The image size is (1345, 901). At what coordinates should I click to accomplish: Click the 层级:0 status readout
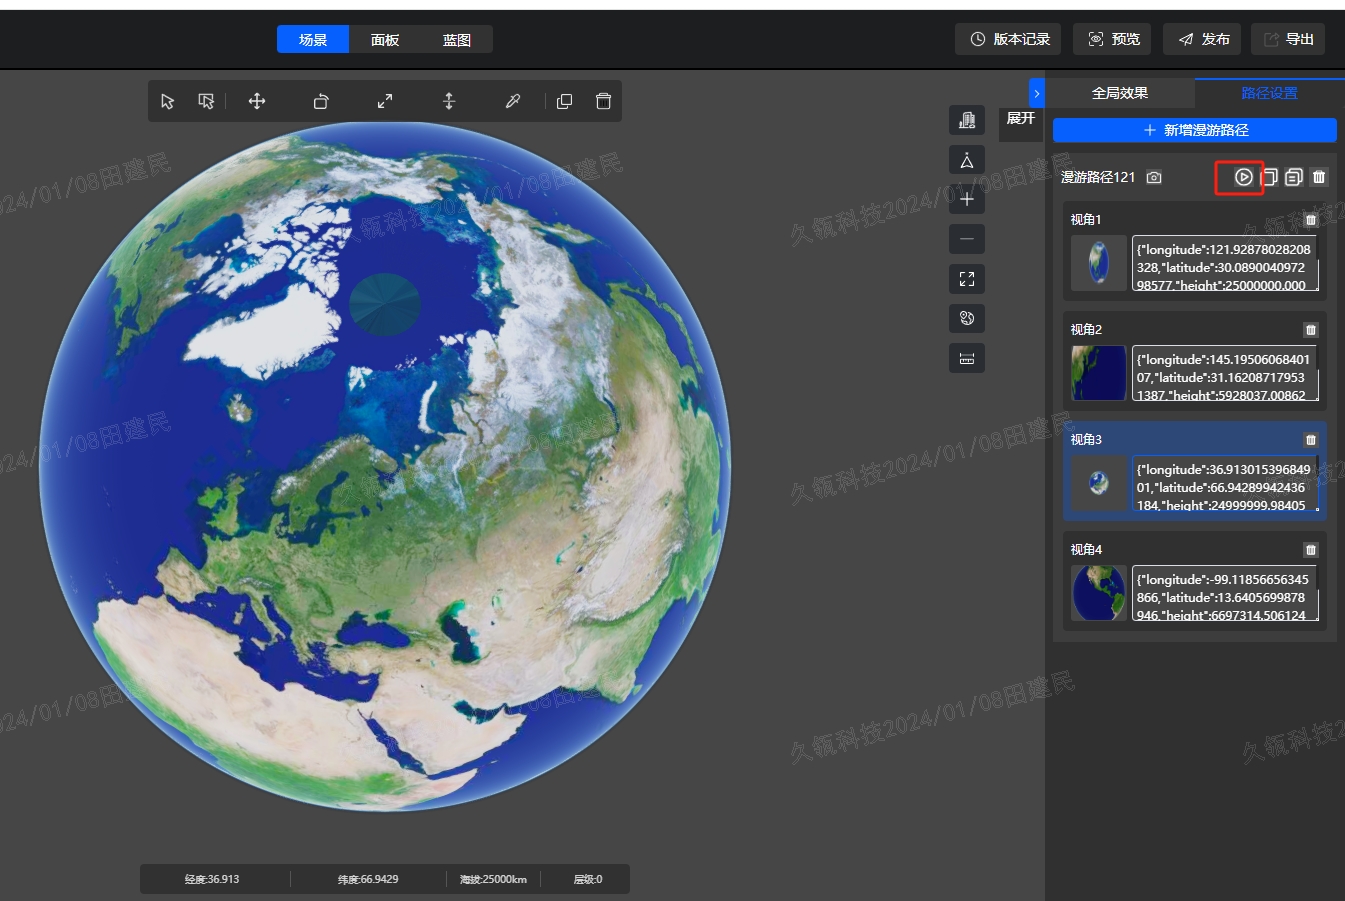(588, 879)
